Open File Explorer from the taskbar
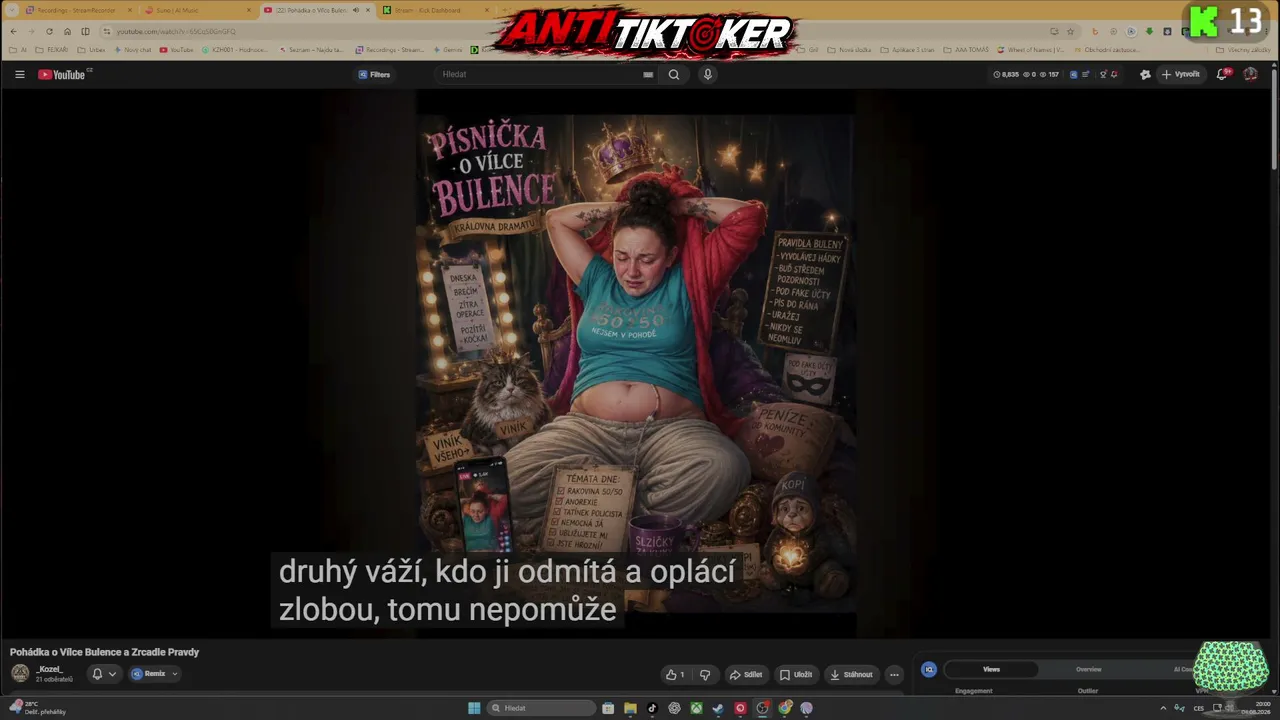 tap(630, 708)
